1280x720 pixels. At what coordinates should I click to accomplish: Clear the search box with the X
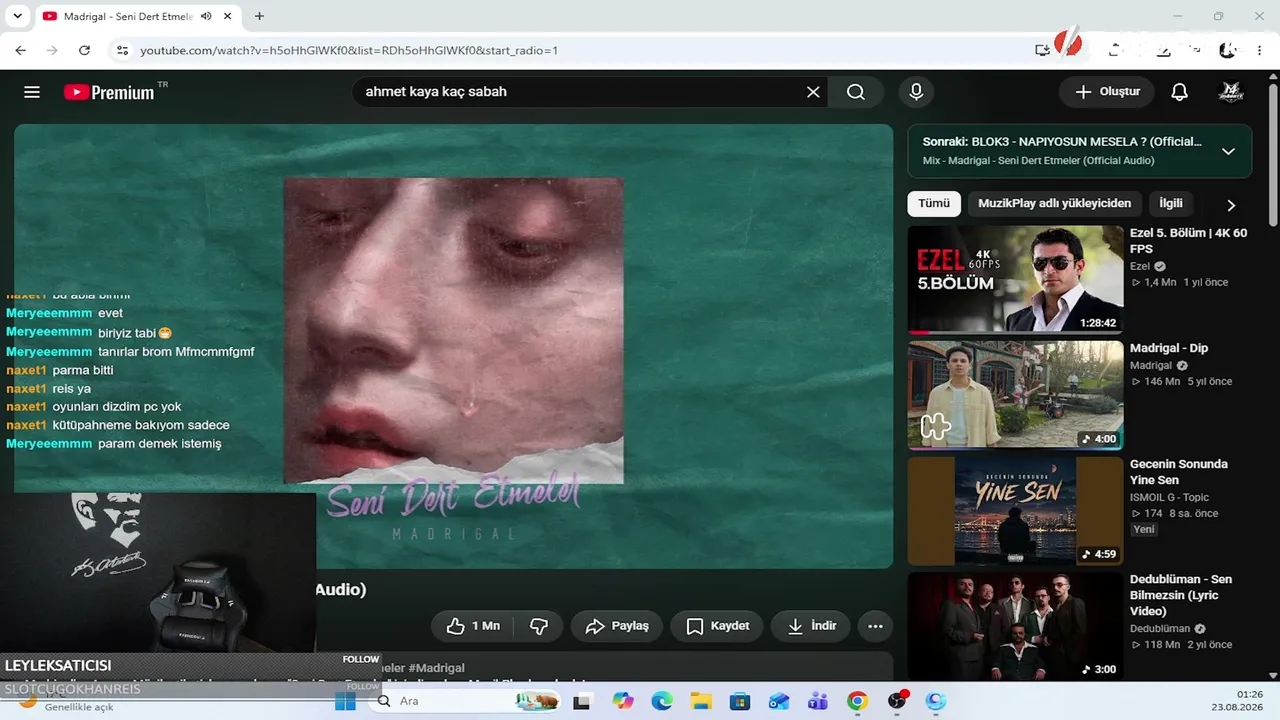pos(813,92)
